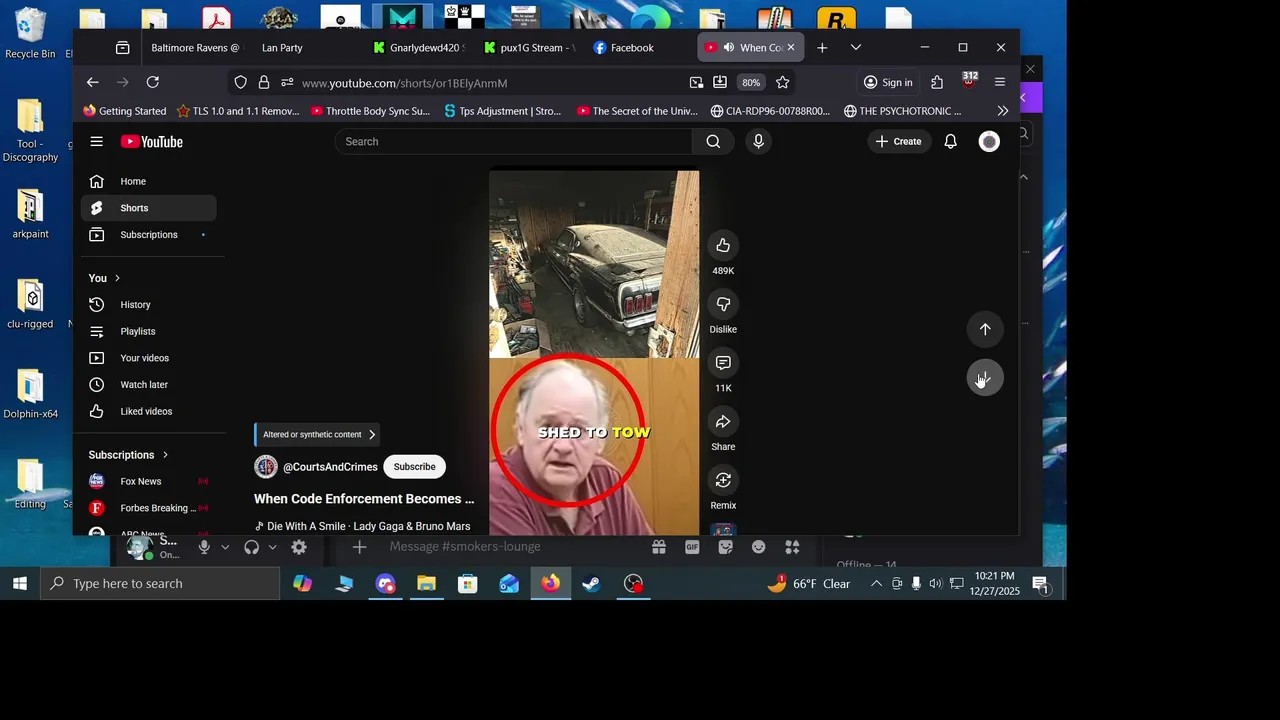The width and height of the screenshot is (1280, 720).
Task: Expand the 'Altered or synthetic content' notice
Action: tap(316, 435)
